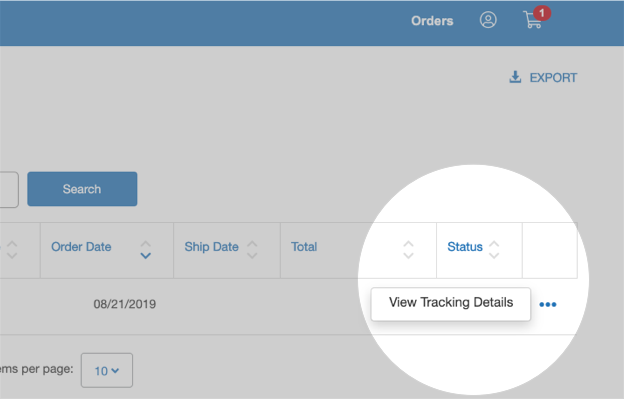Open the shopping cart icon
This screenshot has height=400, width=624.
pyautogui.click(x=532, y=21)
